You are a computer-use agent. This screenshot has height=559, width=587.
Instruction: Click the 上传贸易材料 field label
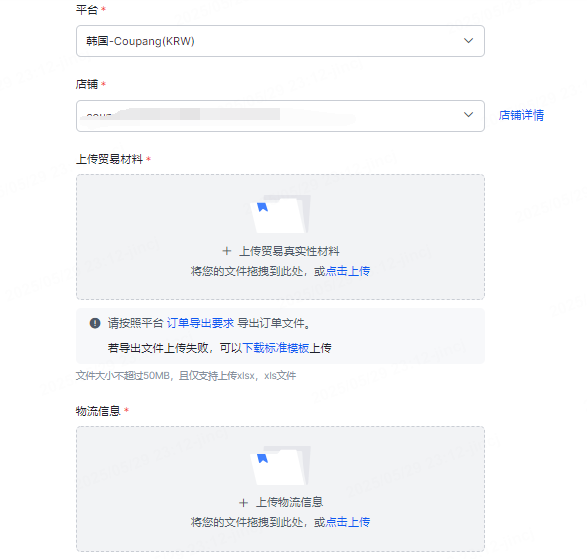(x=109, y=159)
